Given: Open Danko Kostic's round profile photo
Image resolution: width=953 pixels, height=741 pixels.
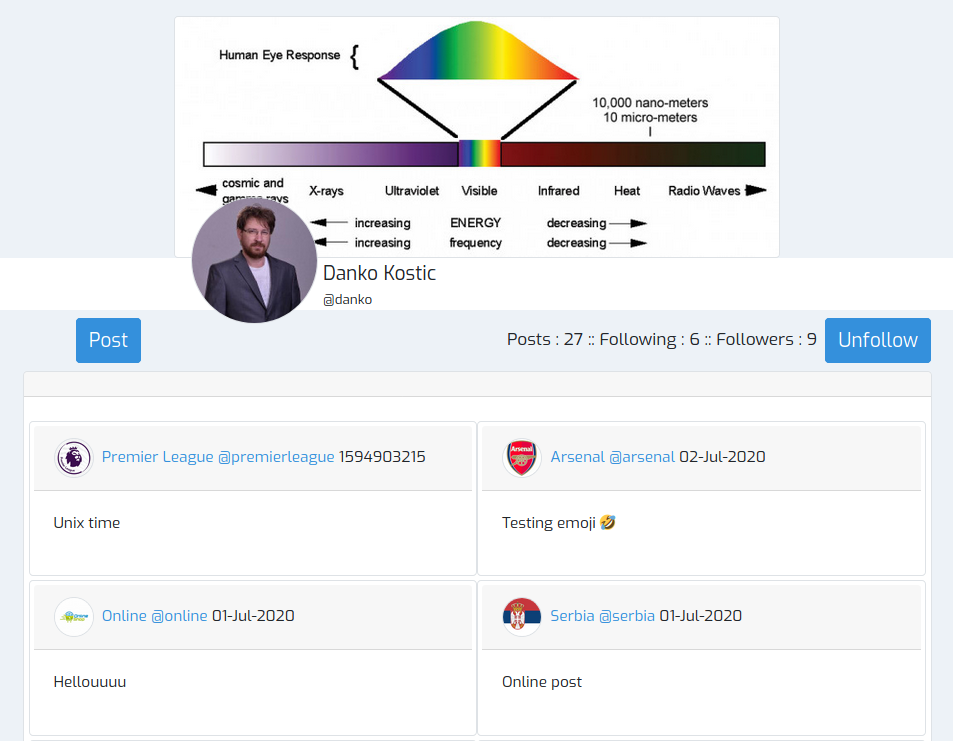Looking at the screenshot, I should [x=254, y=260].
